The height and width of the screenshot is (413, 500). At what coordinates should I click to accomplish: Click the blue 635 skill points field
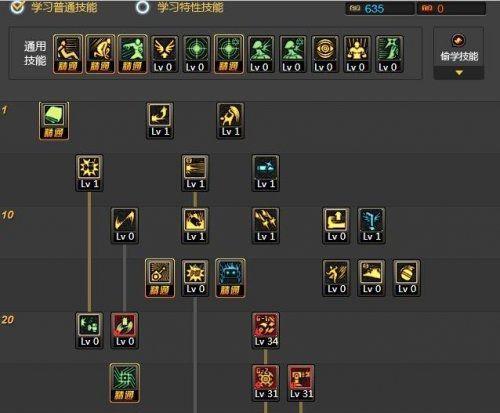(380, 9)
